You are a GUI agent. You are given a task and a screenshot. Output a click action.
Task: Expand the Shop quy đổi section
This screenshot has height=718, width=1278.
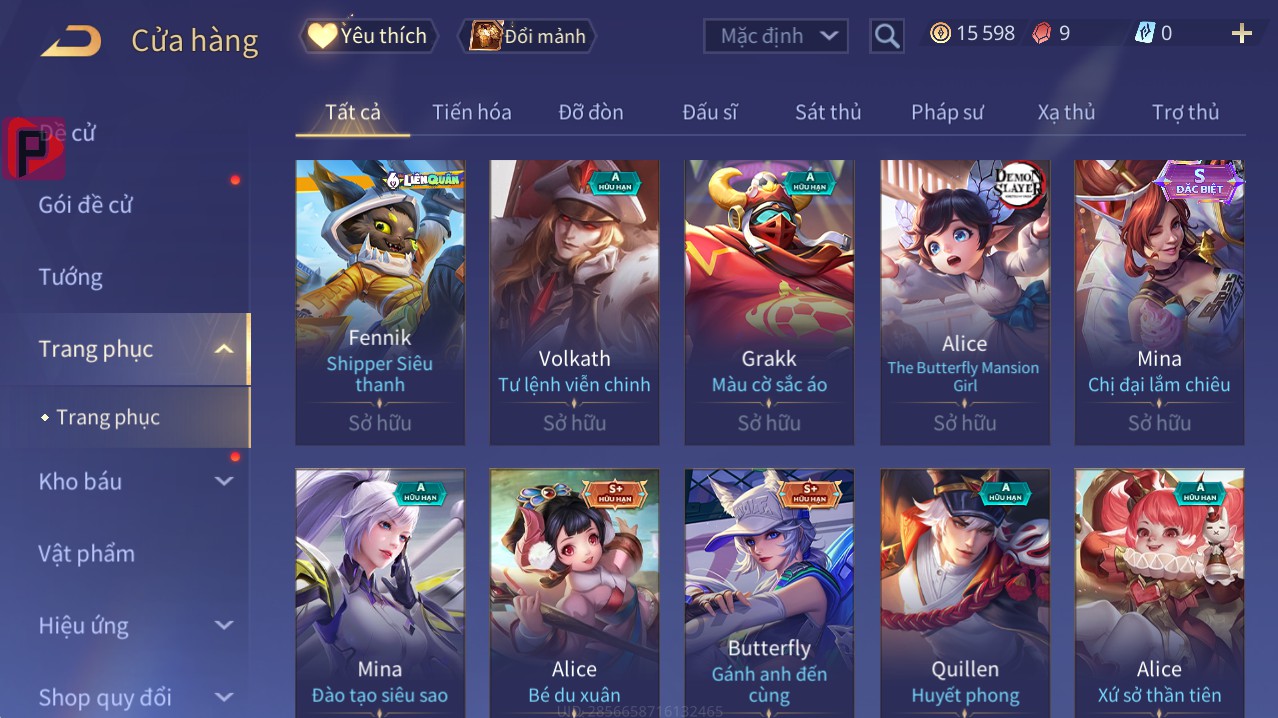pos(224,697)
